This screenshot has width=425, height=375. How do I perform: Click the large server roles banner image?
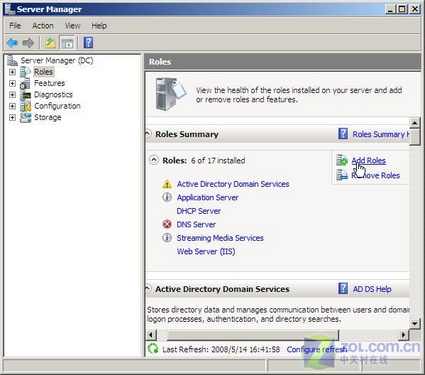pyautogui.click(x=171, y=94)
